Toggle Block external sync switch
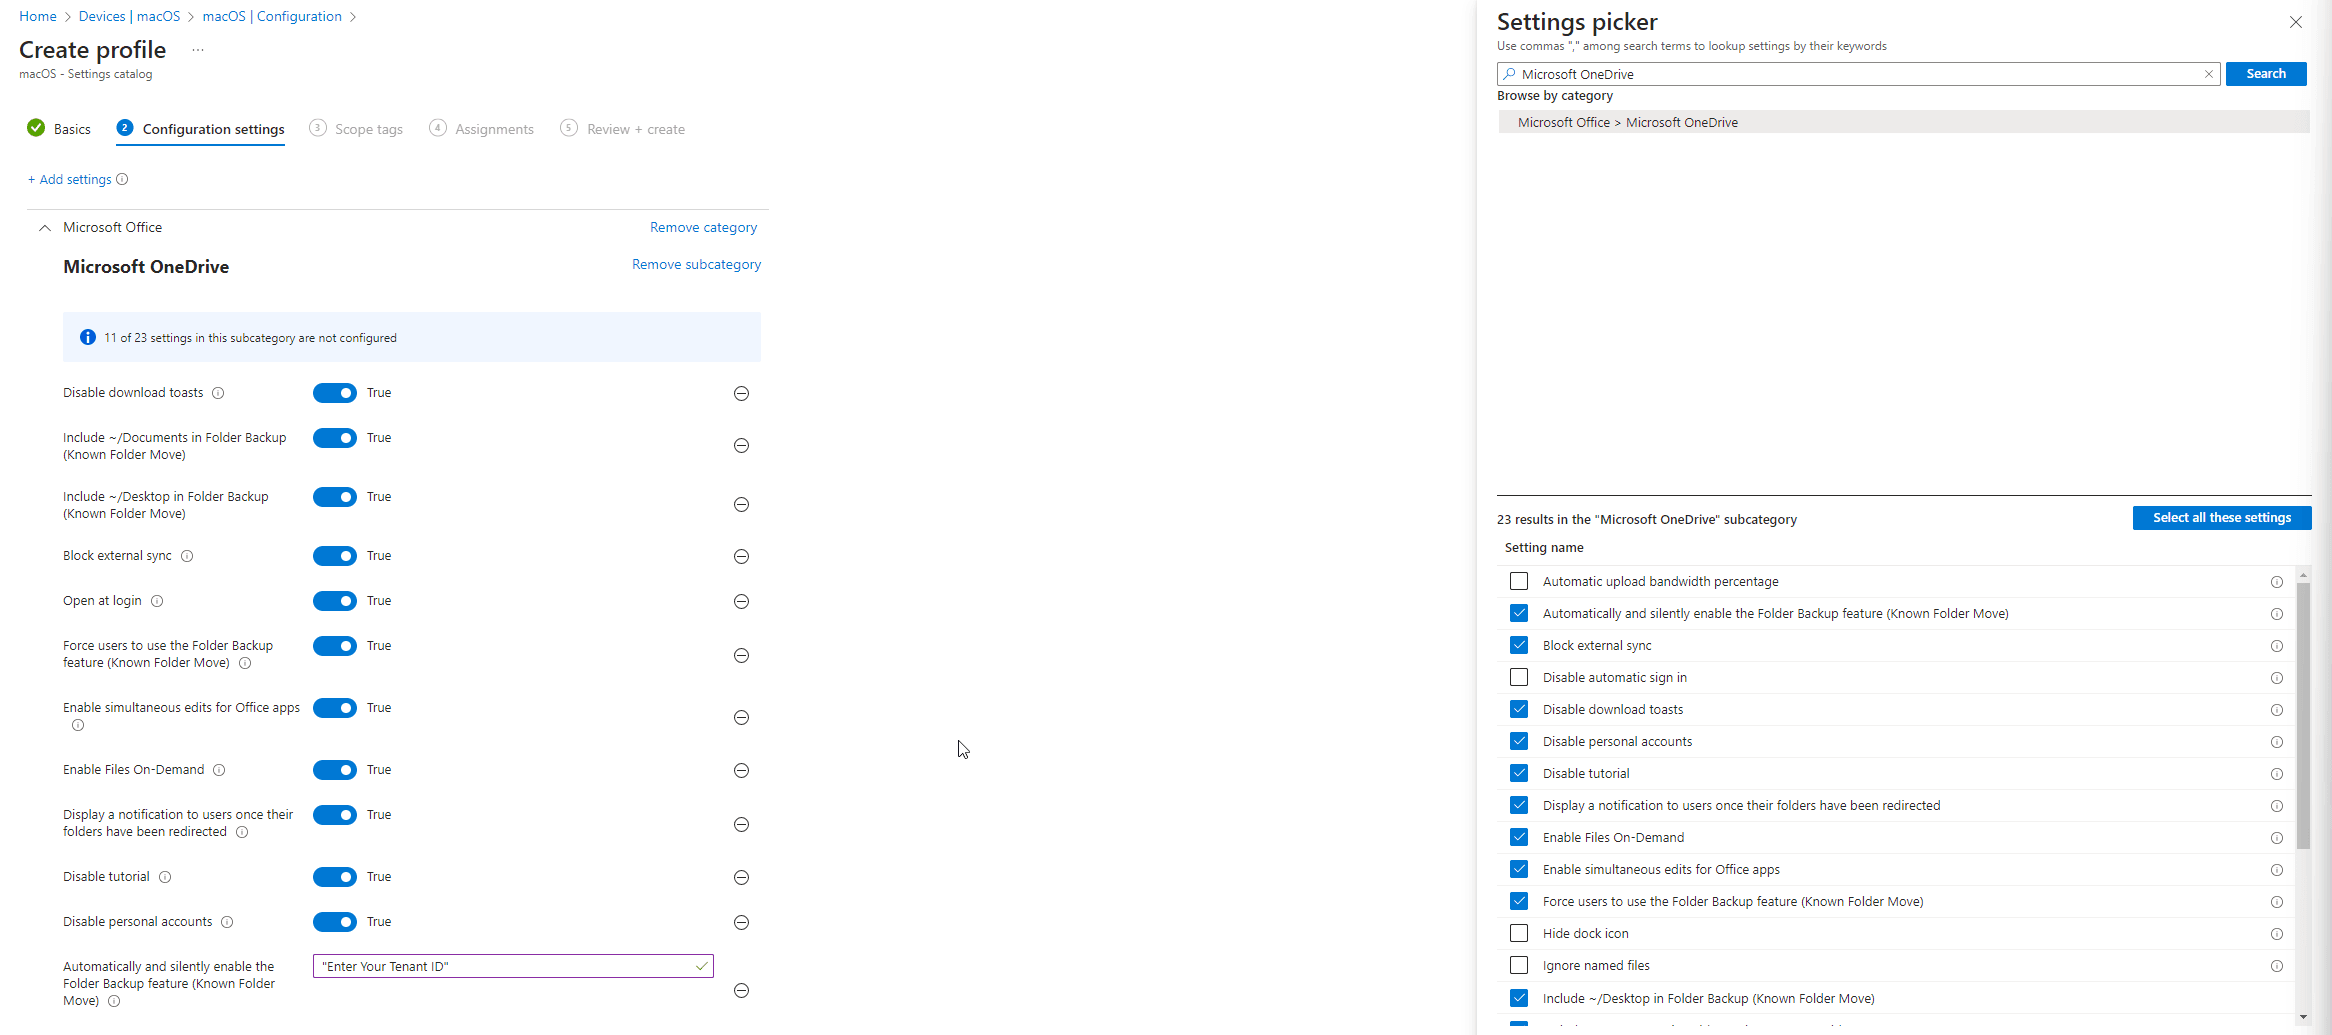Image resolution: width=2332 pixels, height=1035 pixels. (335, 556)
